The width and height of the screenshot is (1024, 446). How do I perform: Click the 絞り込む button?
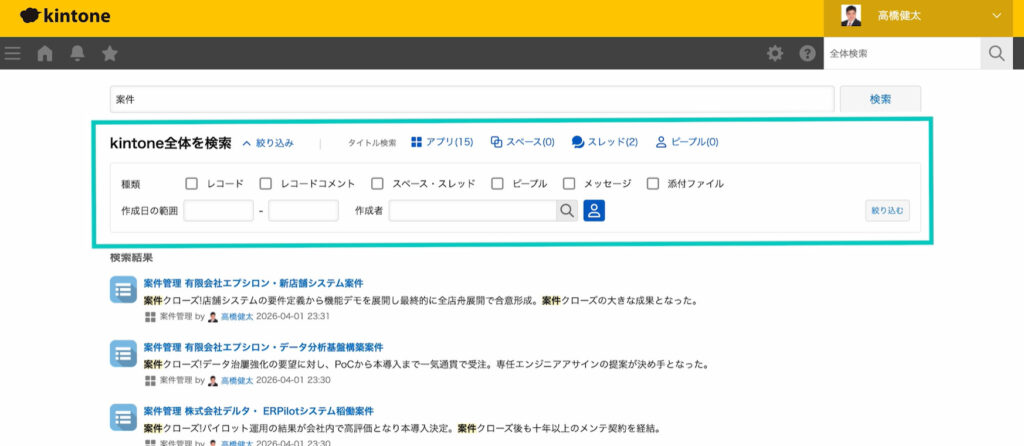[888, 210]
